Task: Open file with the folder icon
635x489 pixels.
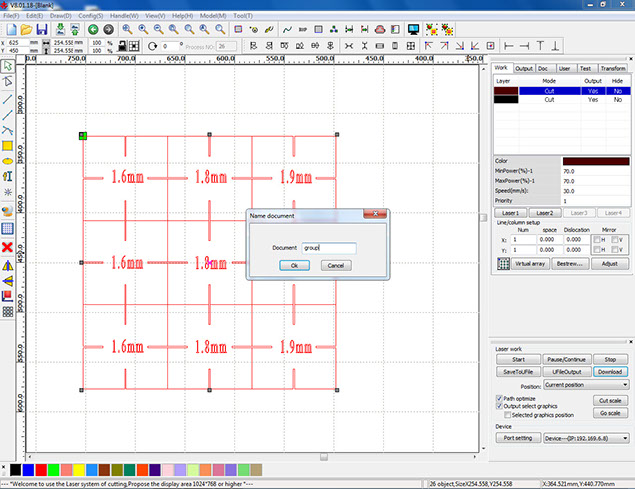Action: pyautogui.click(x=26, y=30)
